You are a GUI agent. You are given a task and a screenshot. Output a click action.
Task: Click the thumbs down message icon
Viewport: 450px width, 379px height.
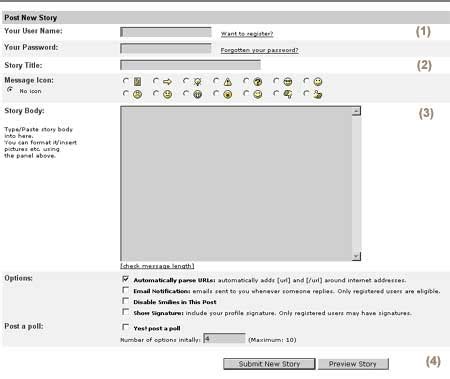(288, 95)
